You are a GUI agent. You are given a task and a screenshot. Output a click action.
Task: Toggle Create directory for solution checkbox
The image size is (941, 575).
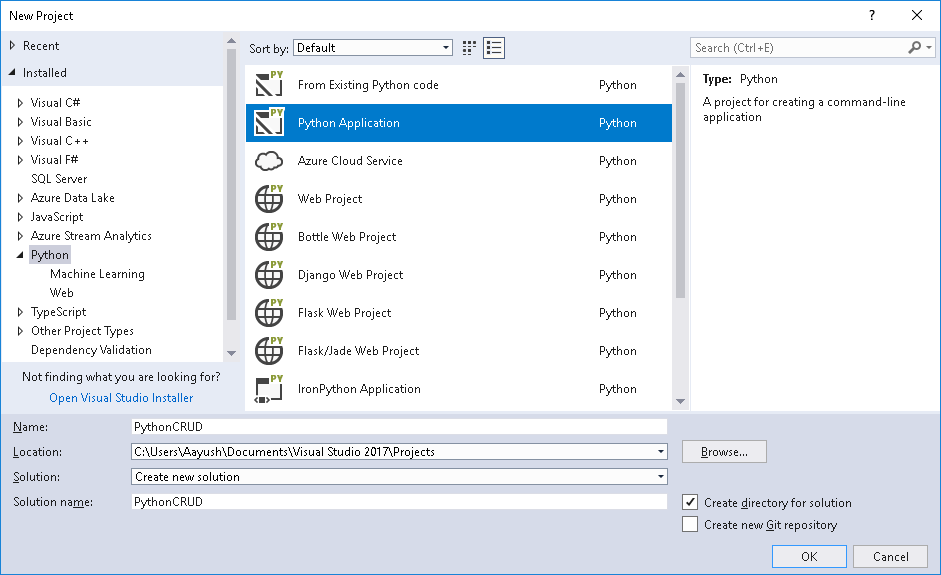point(690,502)
